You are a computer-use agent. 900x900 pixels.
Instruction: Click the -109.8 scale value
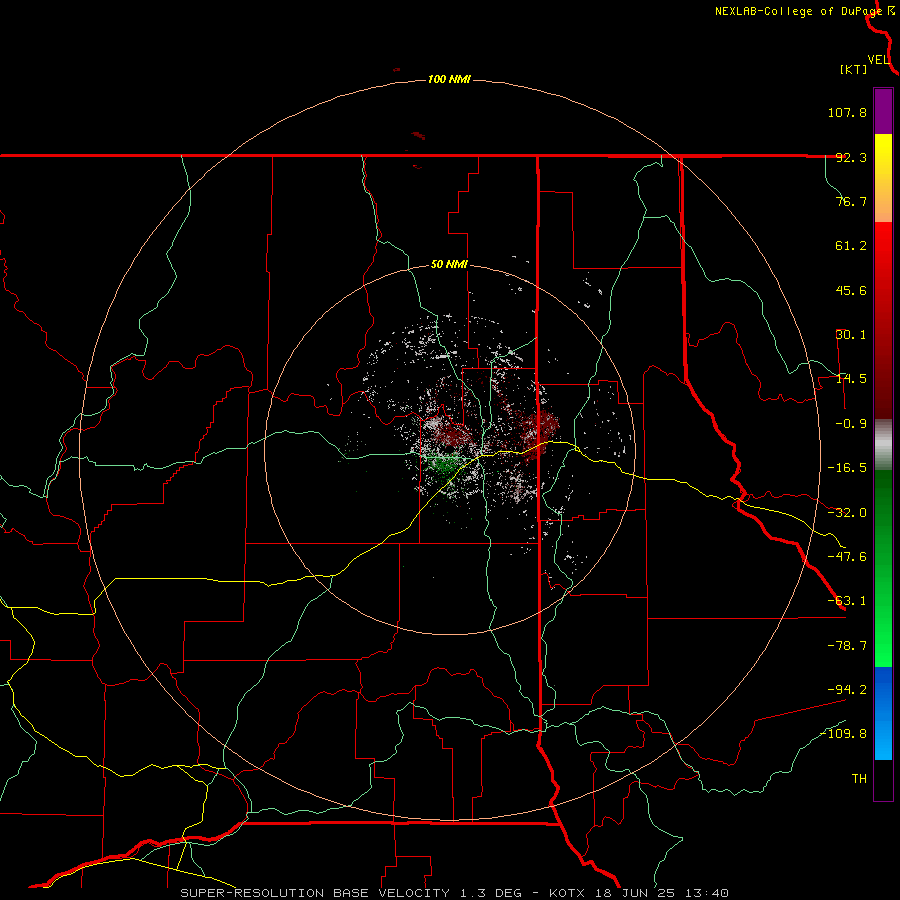[x=844, y=734]
